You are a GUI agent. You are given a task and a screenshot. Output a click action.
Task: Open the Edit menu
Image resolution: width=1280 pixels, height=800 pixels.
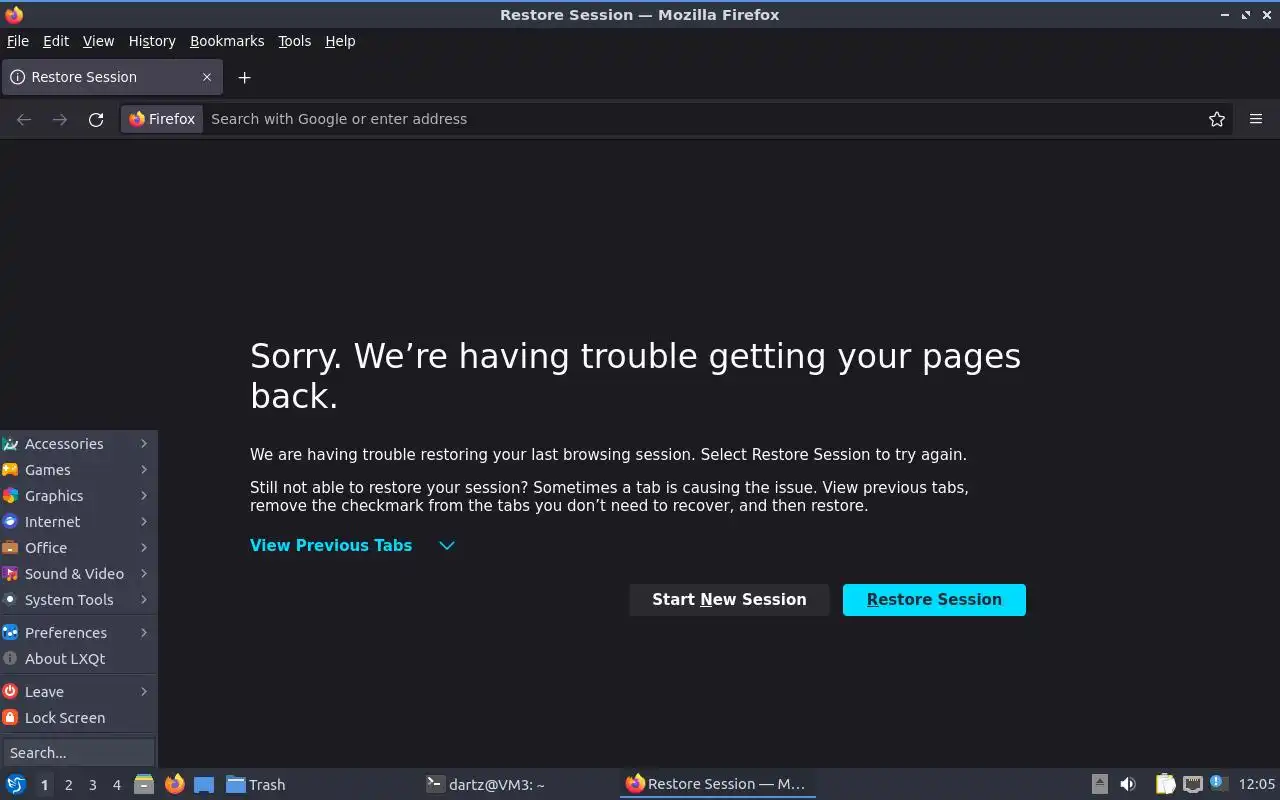(x=56, y=41)
